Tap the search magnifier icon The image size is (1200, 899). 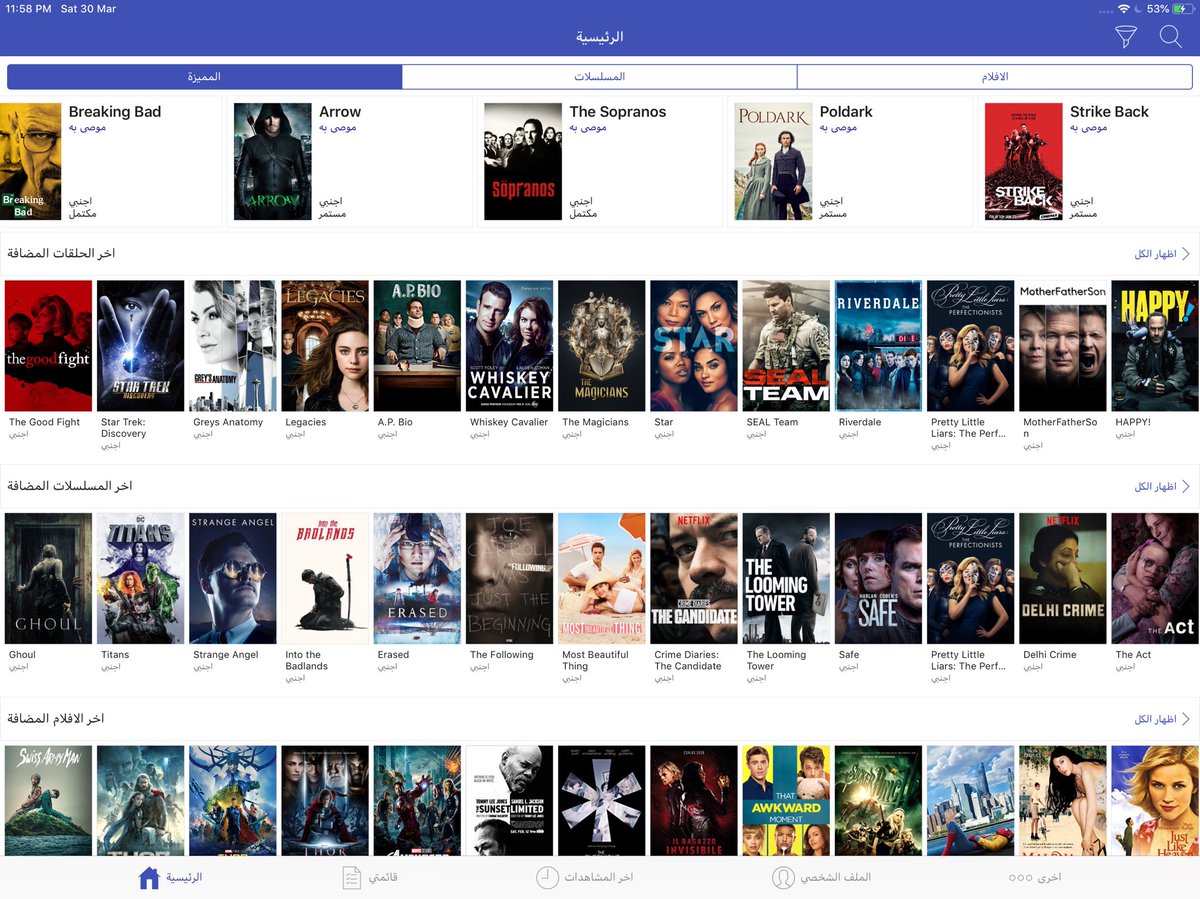click(1170, 37)
